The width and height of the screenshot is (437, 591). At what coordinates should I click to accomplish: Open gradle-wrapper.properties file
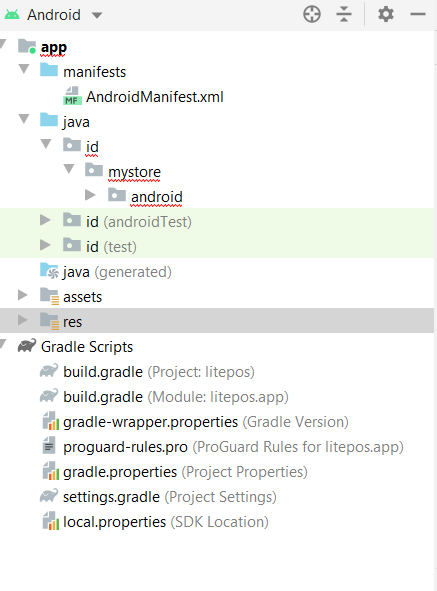[206, 422]
